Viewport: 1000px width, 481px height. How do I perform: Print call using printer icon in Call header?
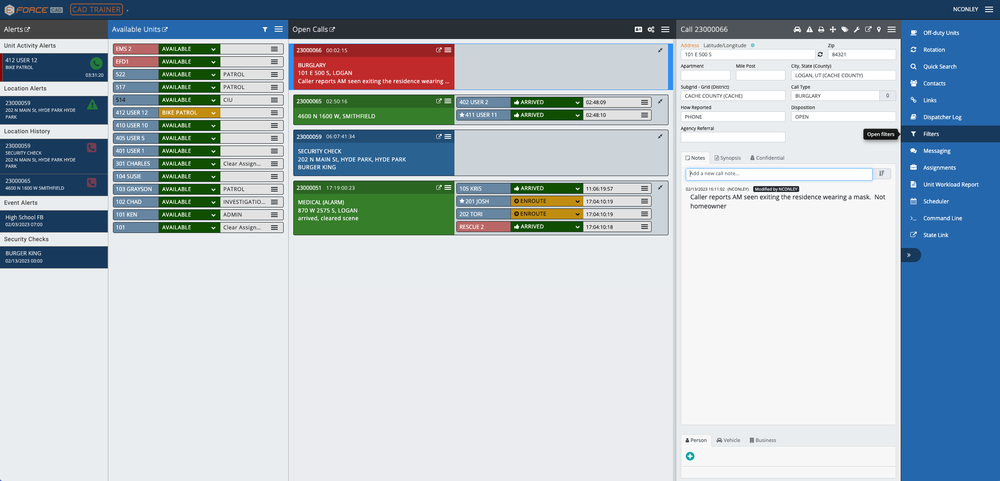821,29
